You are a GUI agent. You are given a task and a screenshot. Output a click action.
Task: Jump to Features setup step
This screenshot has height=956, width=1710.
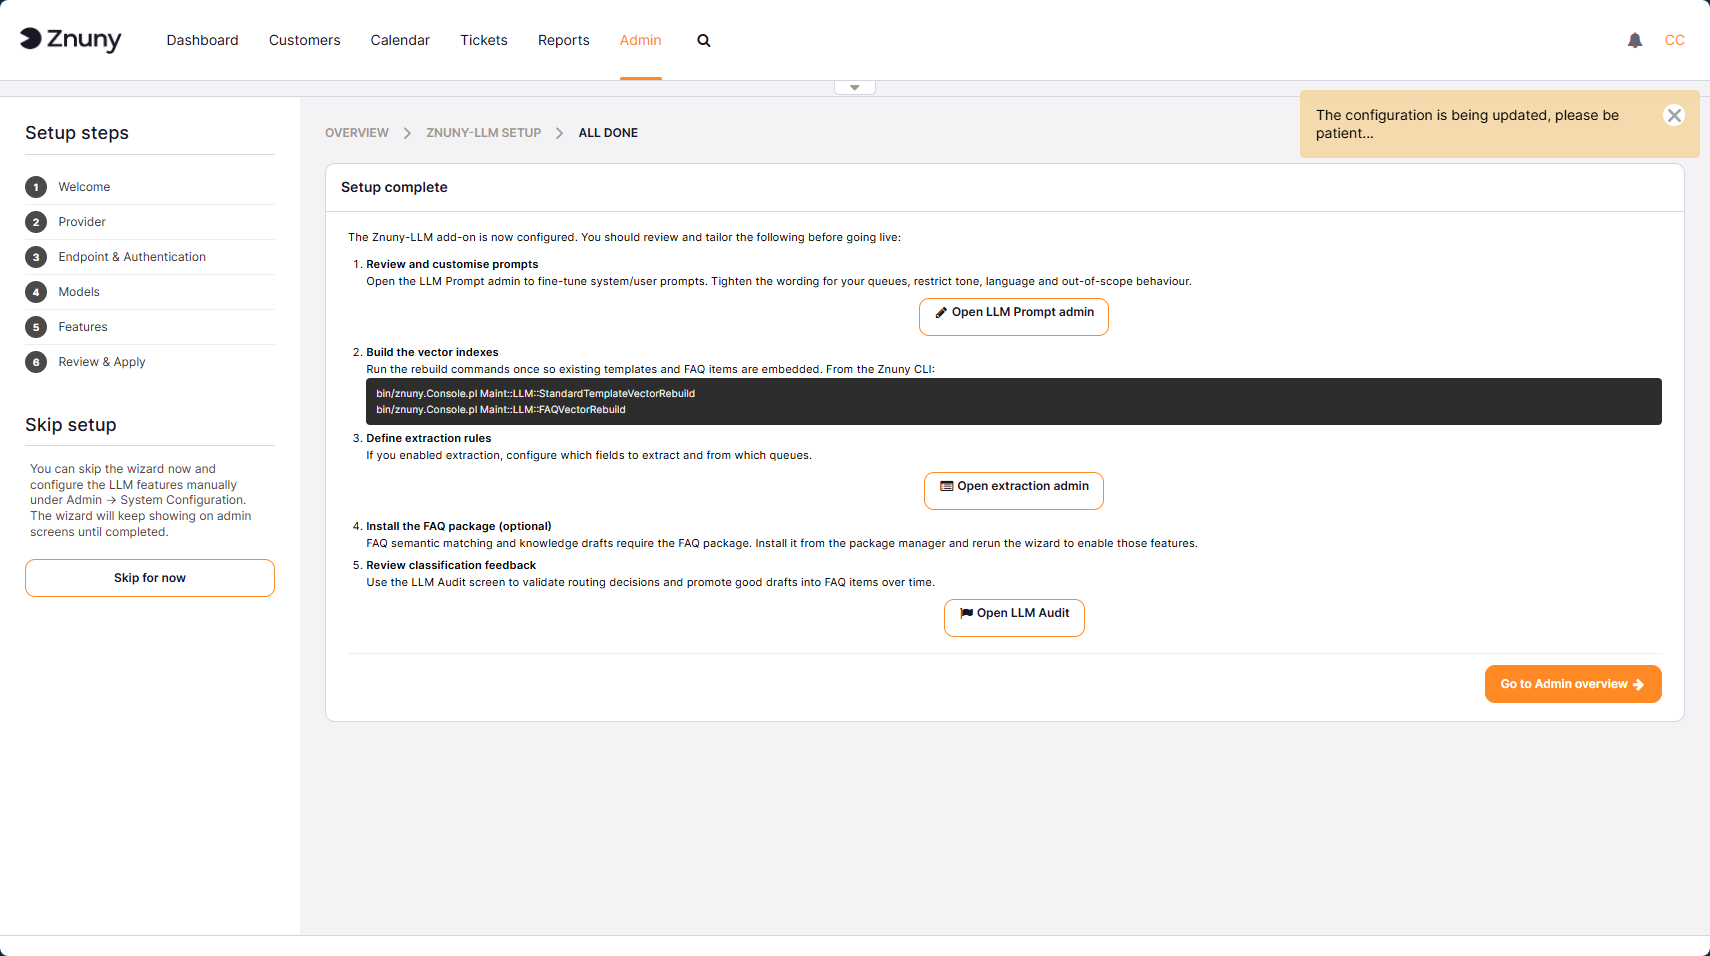83,327
